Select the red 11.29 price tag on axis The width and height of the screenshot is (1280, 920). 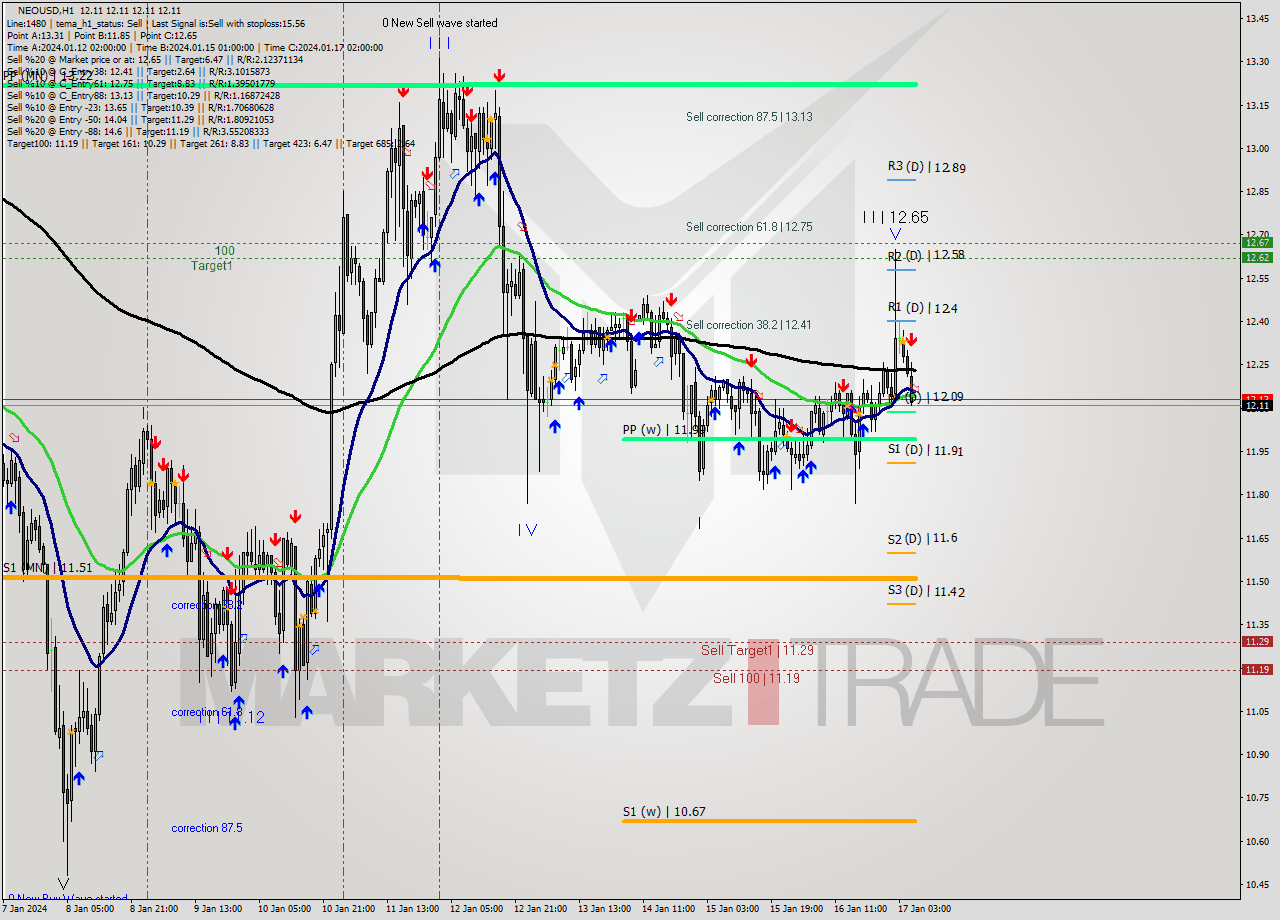point(1256,642)
